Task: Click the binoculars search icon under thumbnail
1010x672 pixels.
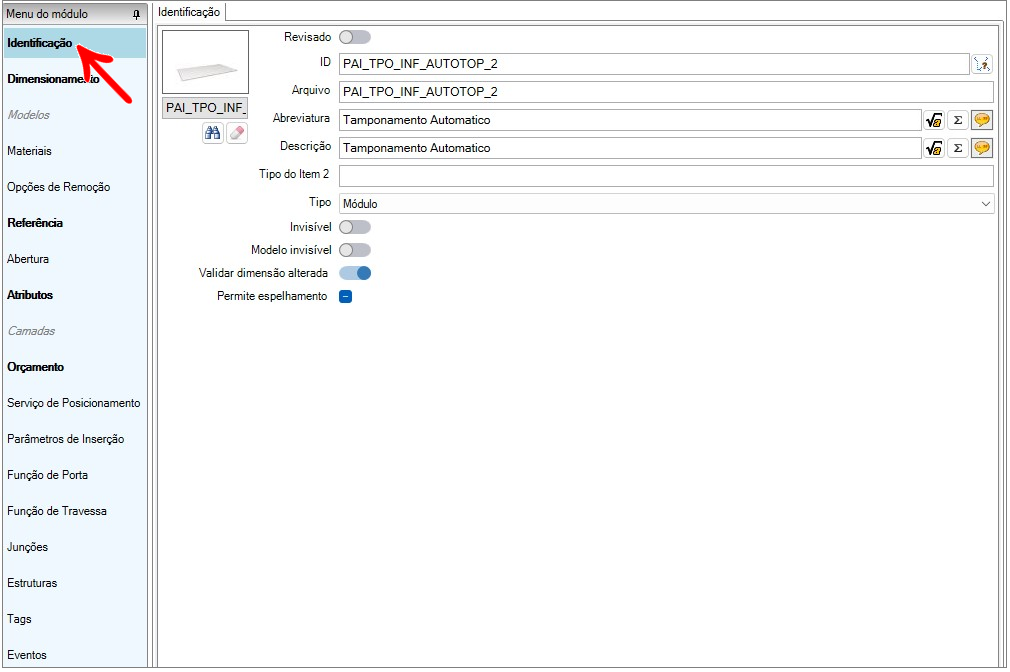Action: click(x=213, y=133)
